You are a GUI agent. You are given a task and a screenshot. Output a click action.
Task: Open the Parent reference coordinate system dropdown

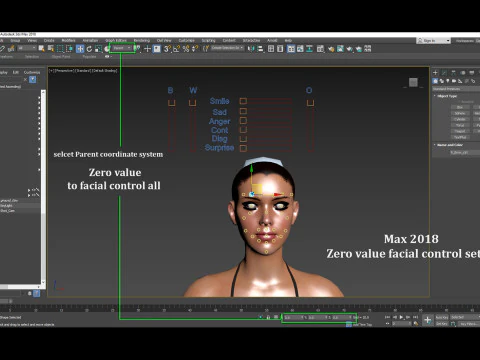click(122, 48)
